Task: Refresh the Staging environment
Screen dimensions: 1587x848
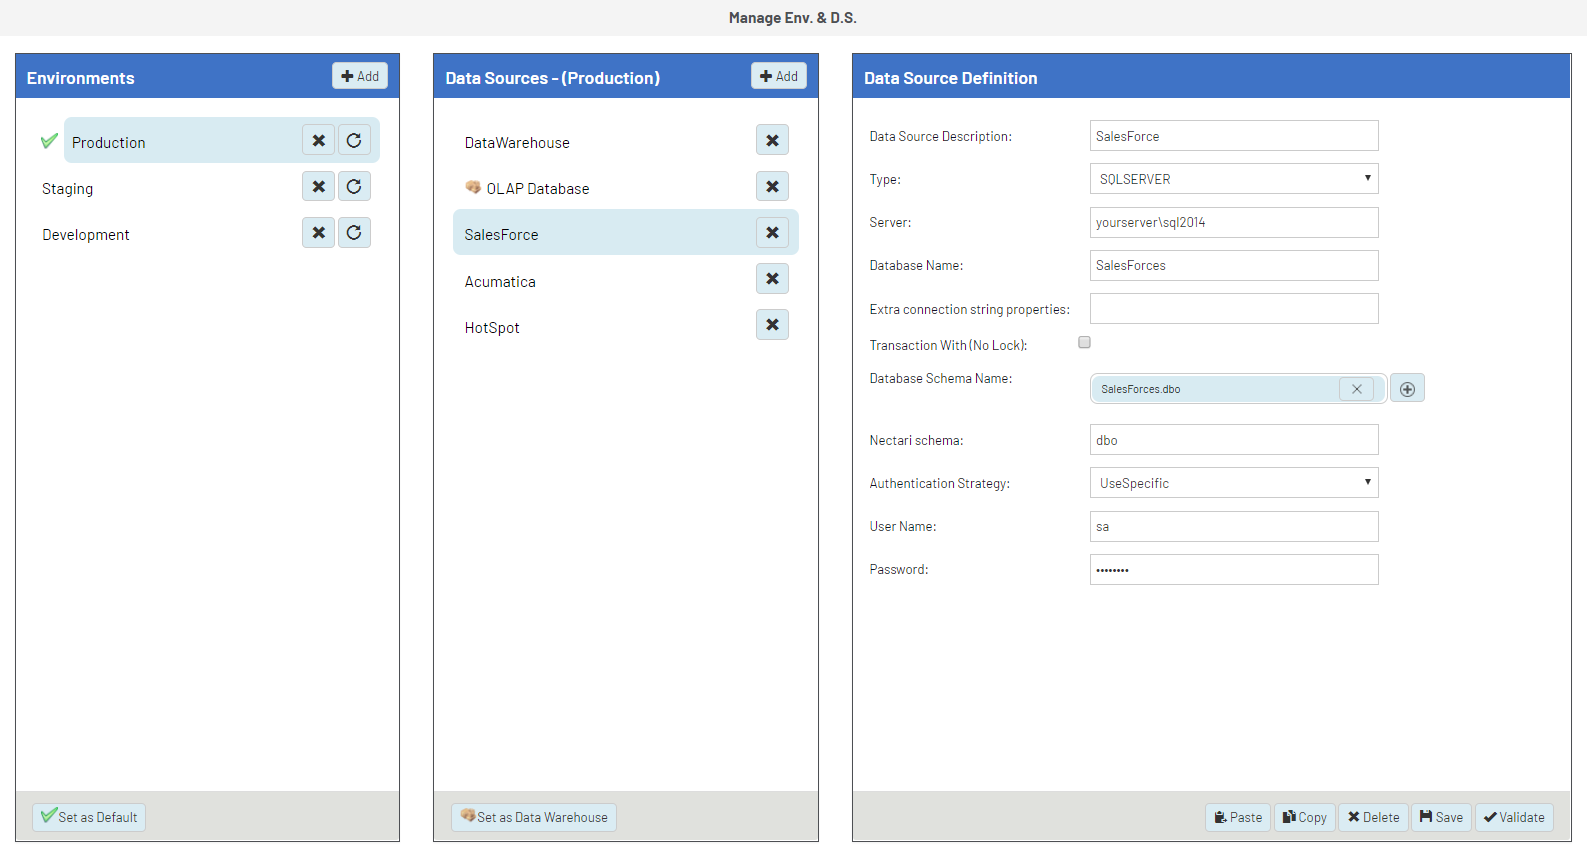Action: point(354,187)
